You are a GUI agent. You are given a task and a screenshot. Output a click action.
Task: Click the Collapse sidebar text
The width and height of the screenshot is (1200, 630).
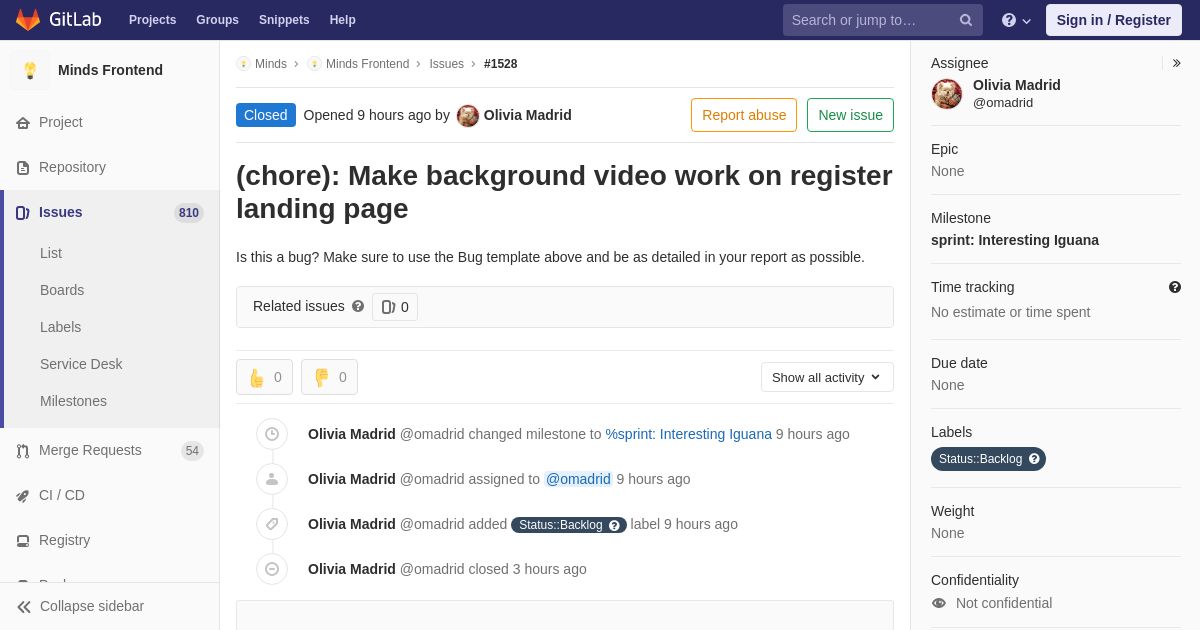(x=92, y=606)
